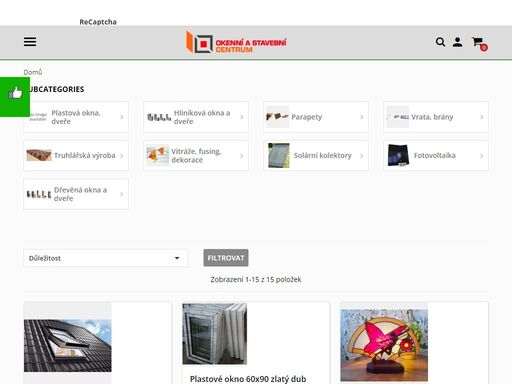512x384 pixels.
Task: Click the green thumbs-up feedback icon
Action: (x=15, y=93)
